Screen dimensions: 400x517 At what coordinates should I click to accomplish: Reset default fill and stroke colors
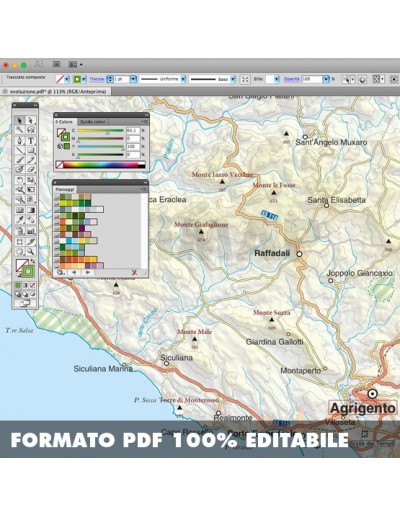pos(19,276)
